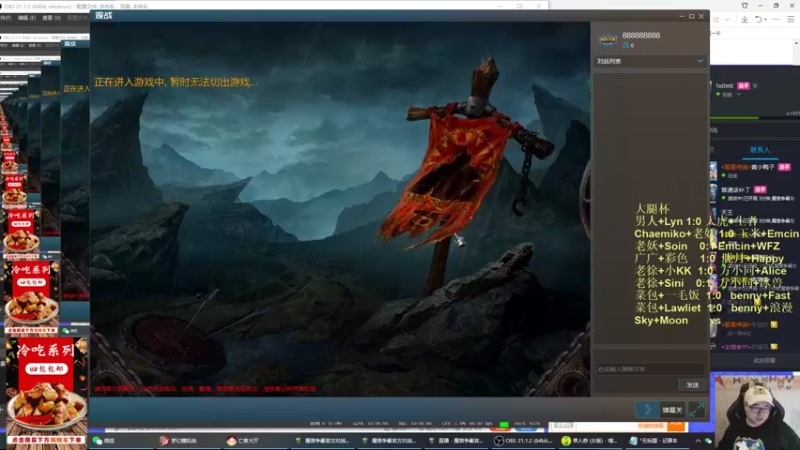Click the large 冷吃系列 ad banner
The image size is (800, 450).
tap(46, 391)
